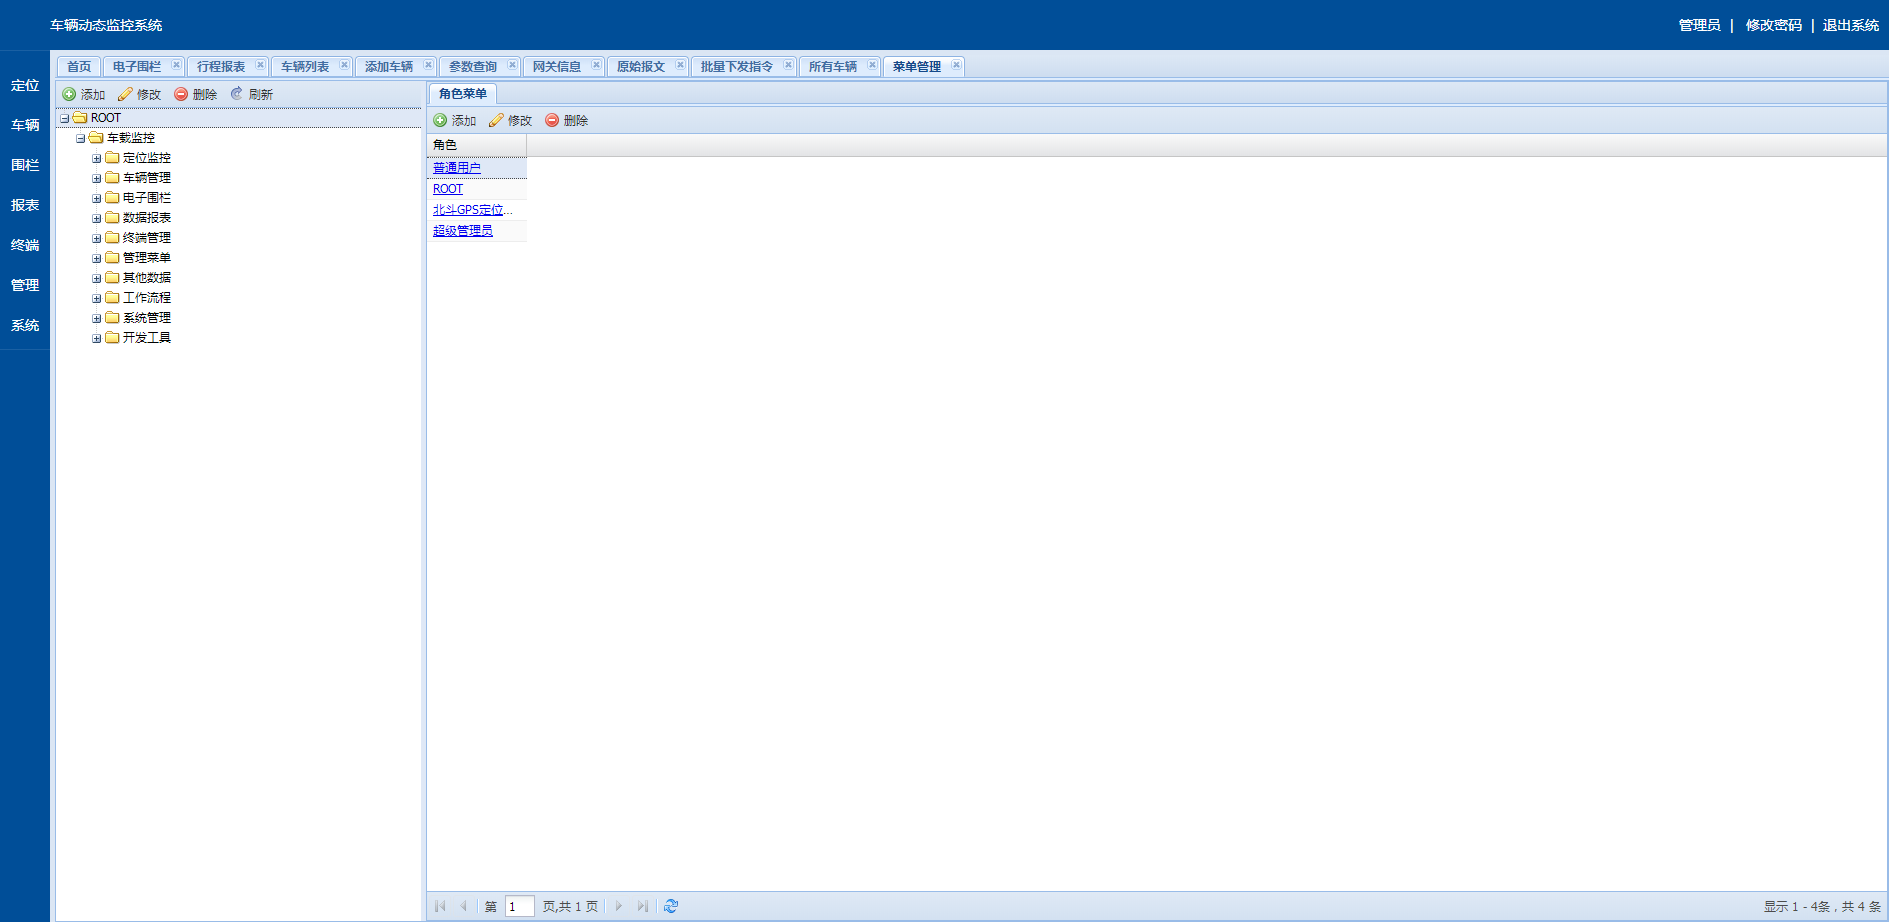Open the 超级管理员 role link
The width and height of the screenshot is (1889, 922).
pos(463,231)
